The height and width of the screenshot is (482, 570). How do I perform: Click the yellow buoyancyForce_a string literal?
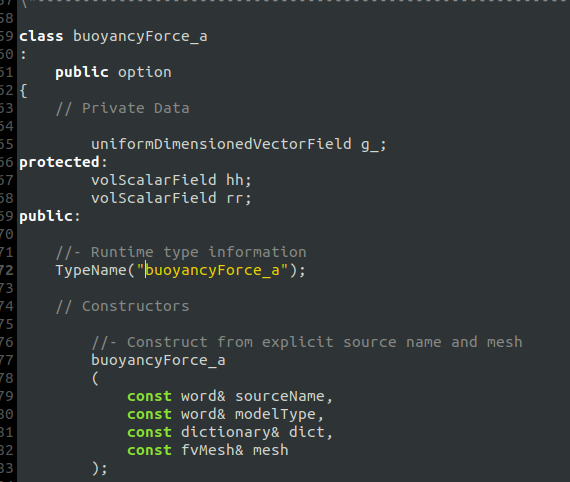(x=213, y=271)
